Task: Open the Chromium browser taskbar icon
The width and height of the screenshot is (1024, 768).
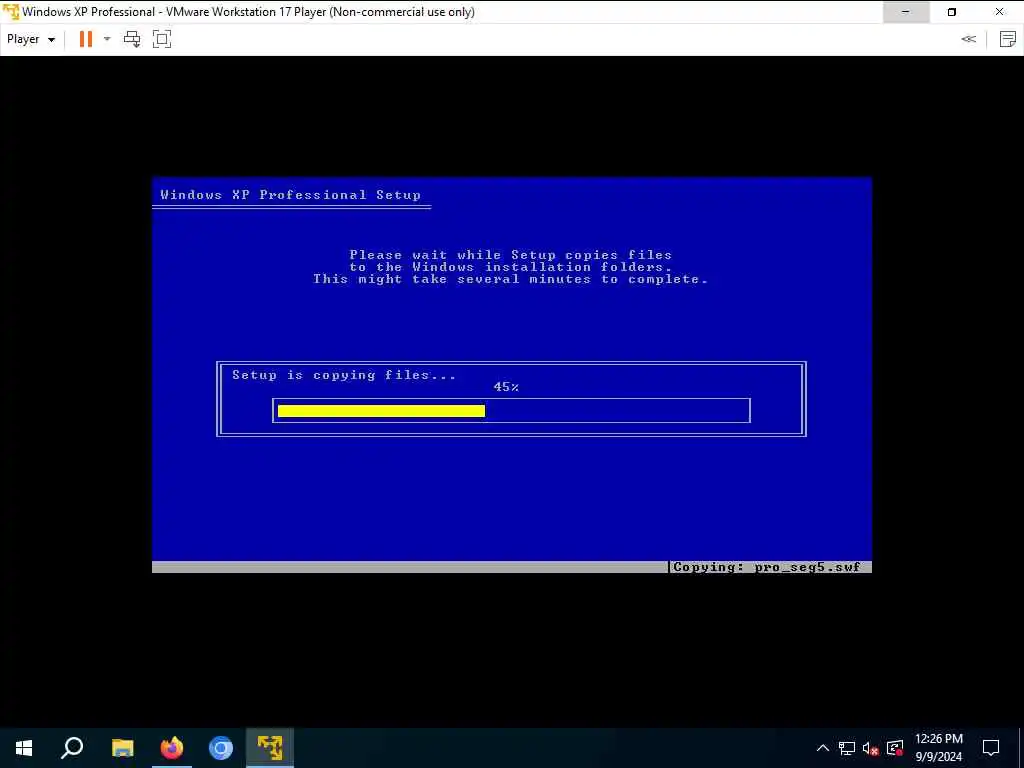Action: pos(221,748)
